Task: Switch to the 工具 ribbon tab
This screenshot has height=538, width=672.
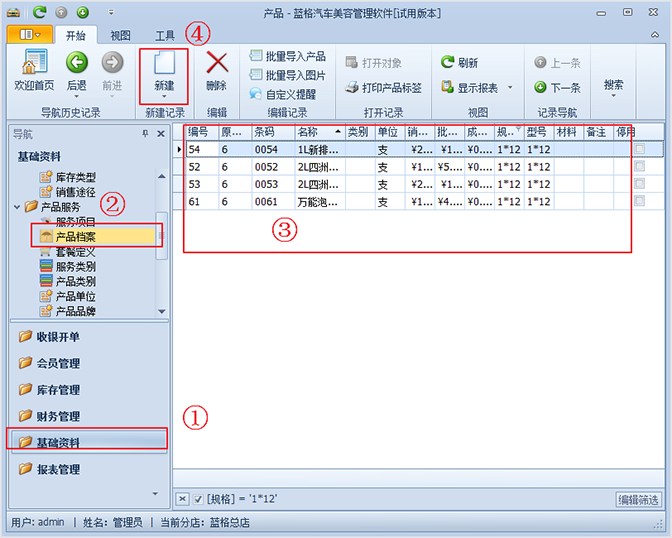Action: [164, 35]
